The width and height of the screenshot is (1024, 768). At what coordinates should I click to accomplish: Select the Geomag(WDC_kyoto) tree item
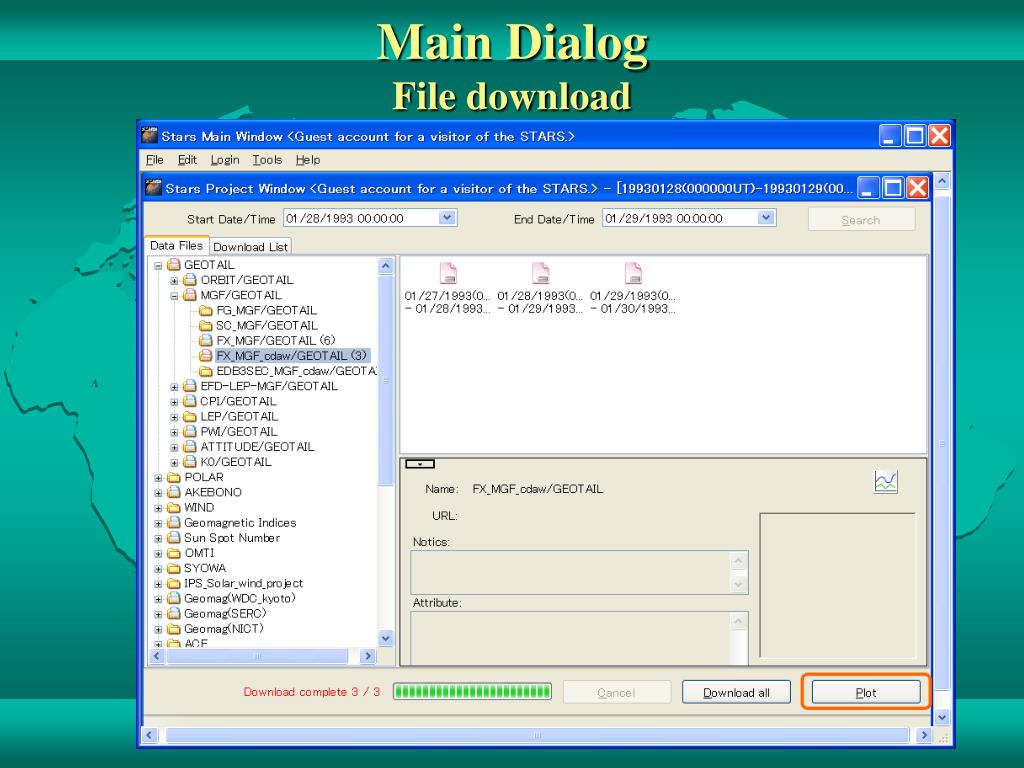click(x=240, y=598)
